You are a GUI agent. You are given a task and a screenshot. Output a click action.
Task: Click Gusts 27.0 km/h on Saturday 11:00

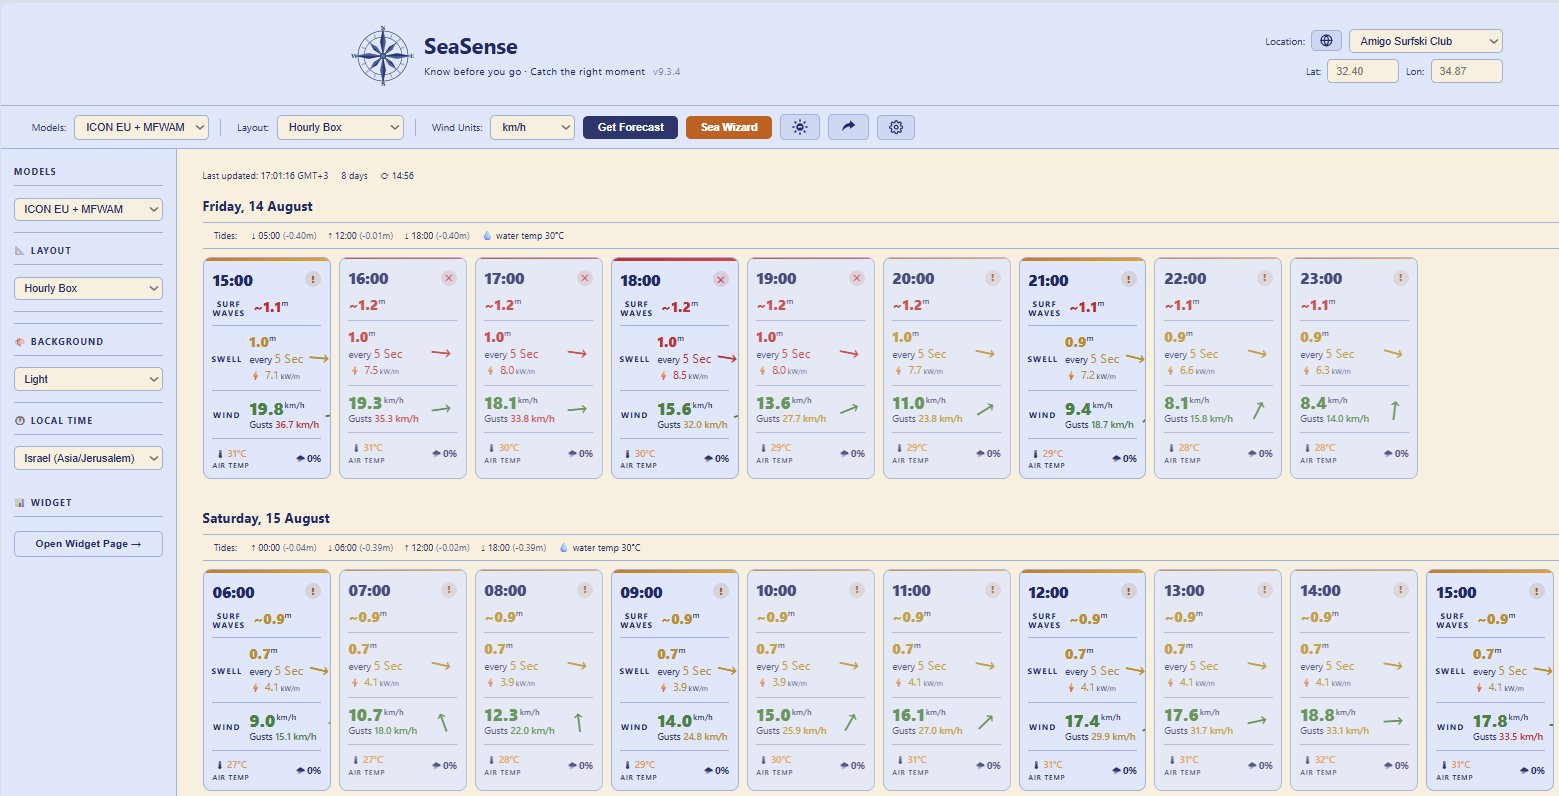click(x=928, y=731)
